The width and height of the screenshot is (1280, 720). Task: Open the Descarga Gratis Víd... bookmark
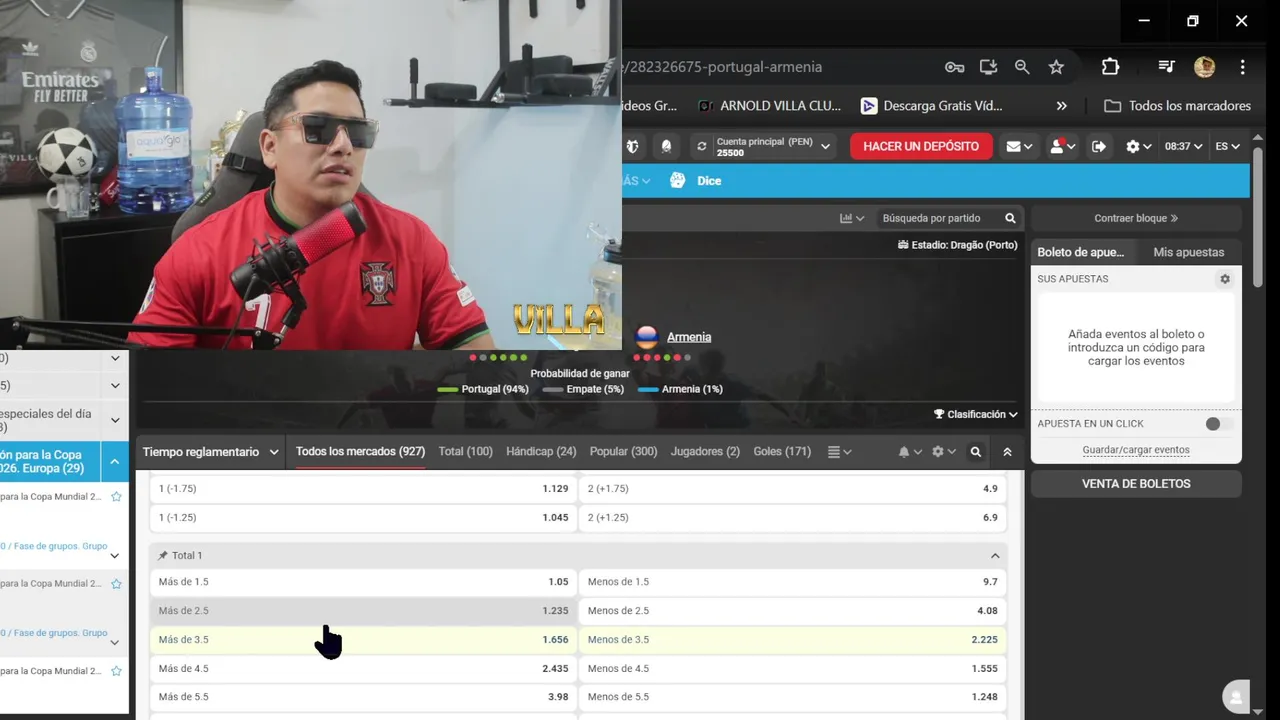tap(932, 106)
